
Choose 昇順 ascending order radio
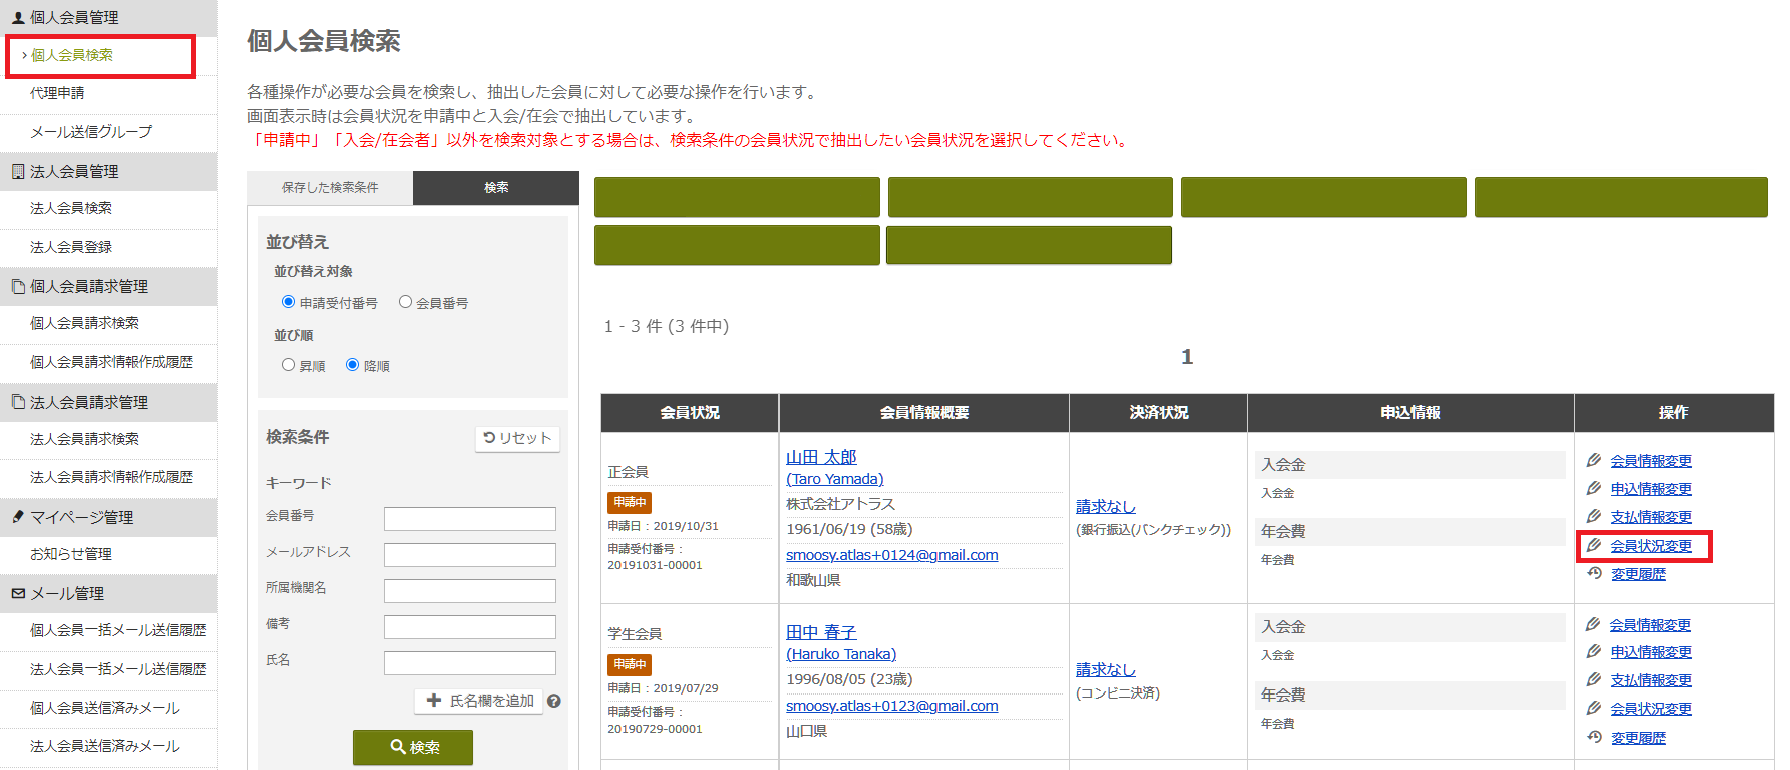point(288,365)
